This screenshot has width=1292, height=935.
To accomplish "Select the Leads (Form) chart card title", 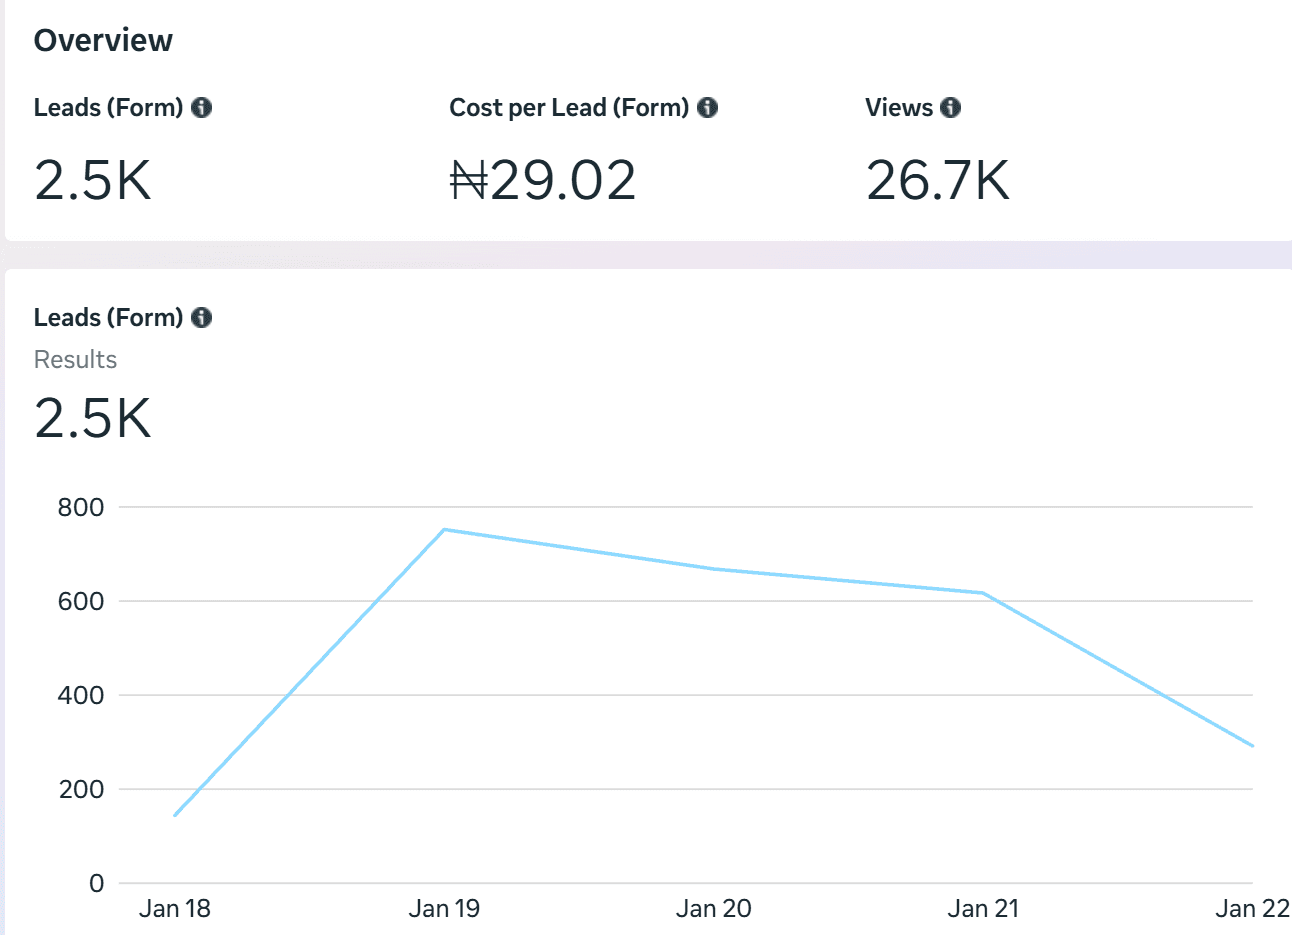I will pyautogui.click(x=110, y=317).
